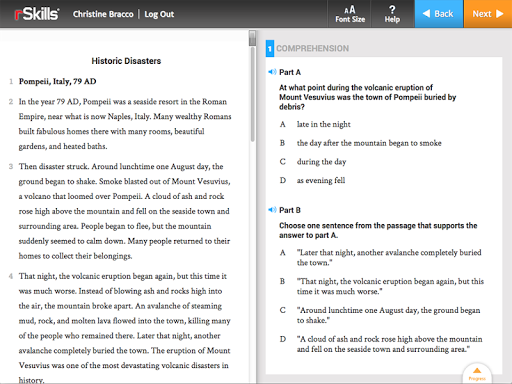
Task: Select Part B option C Around lunchtime
Action: (x=380, y=315)
